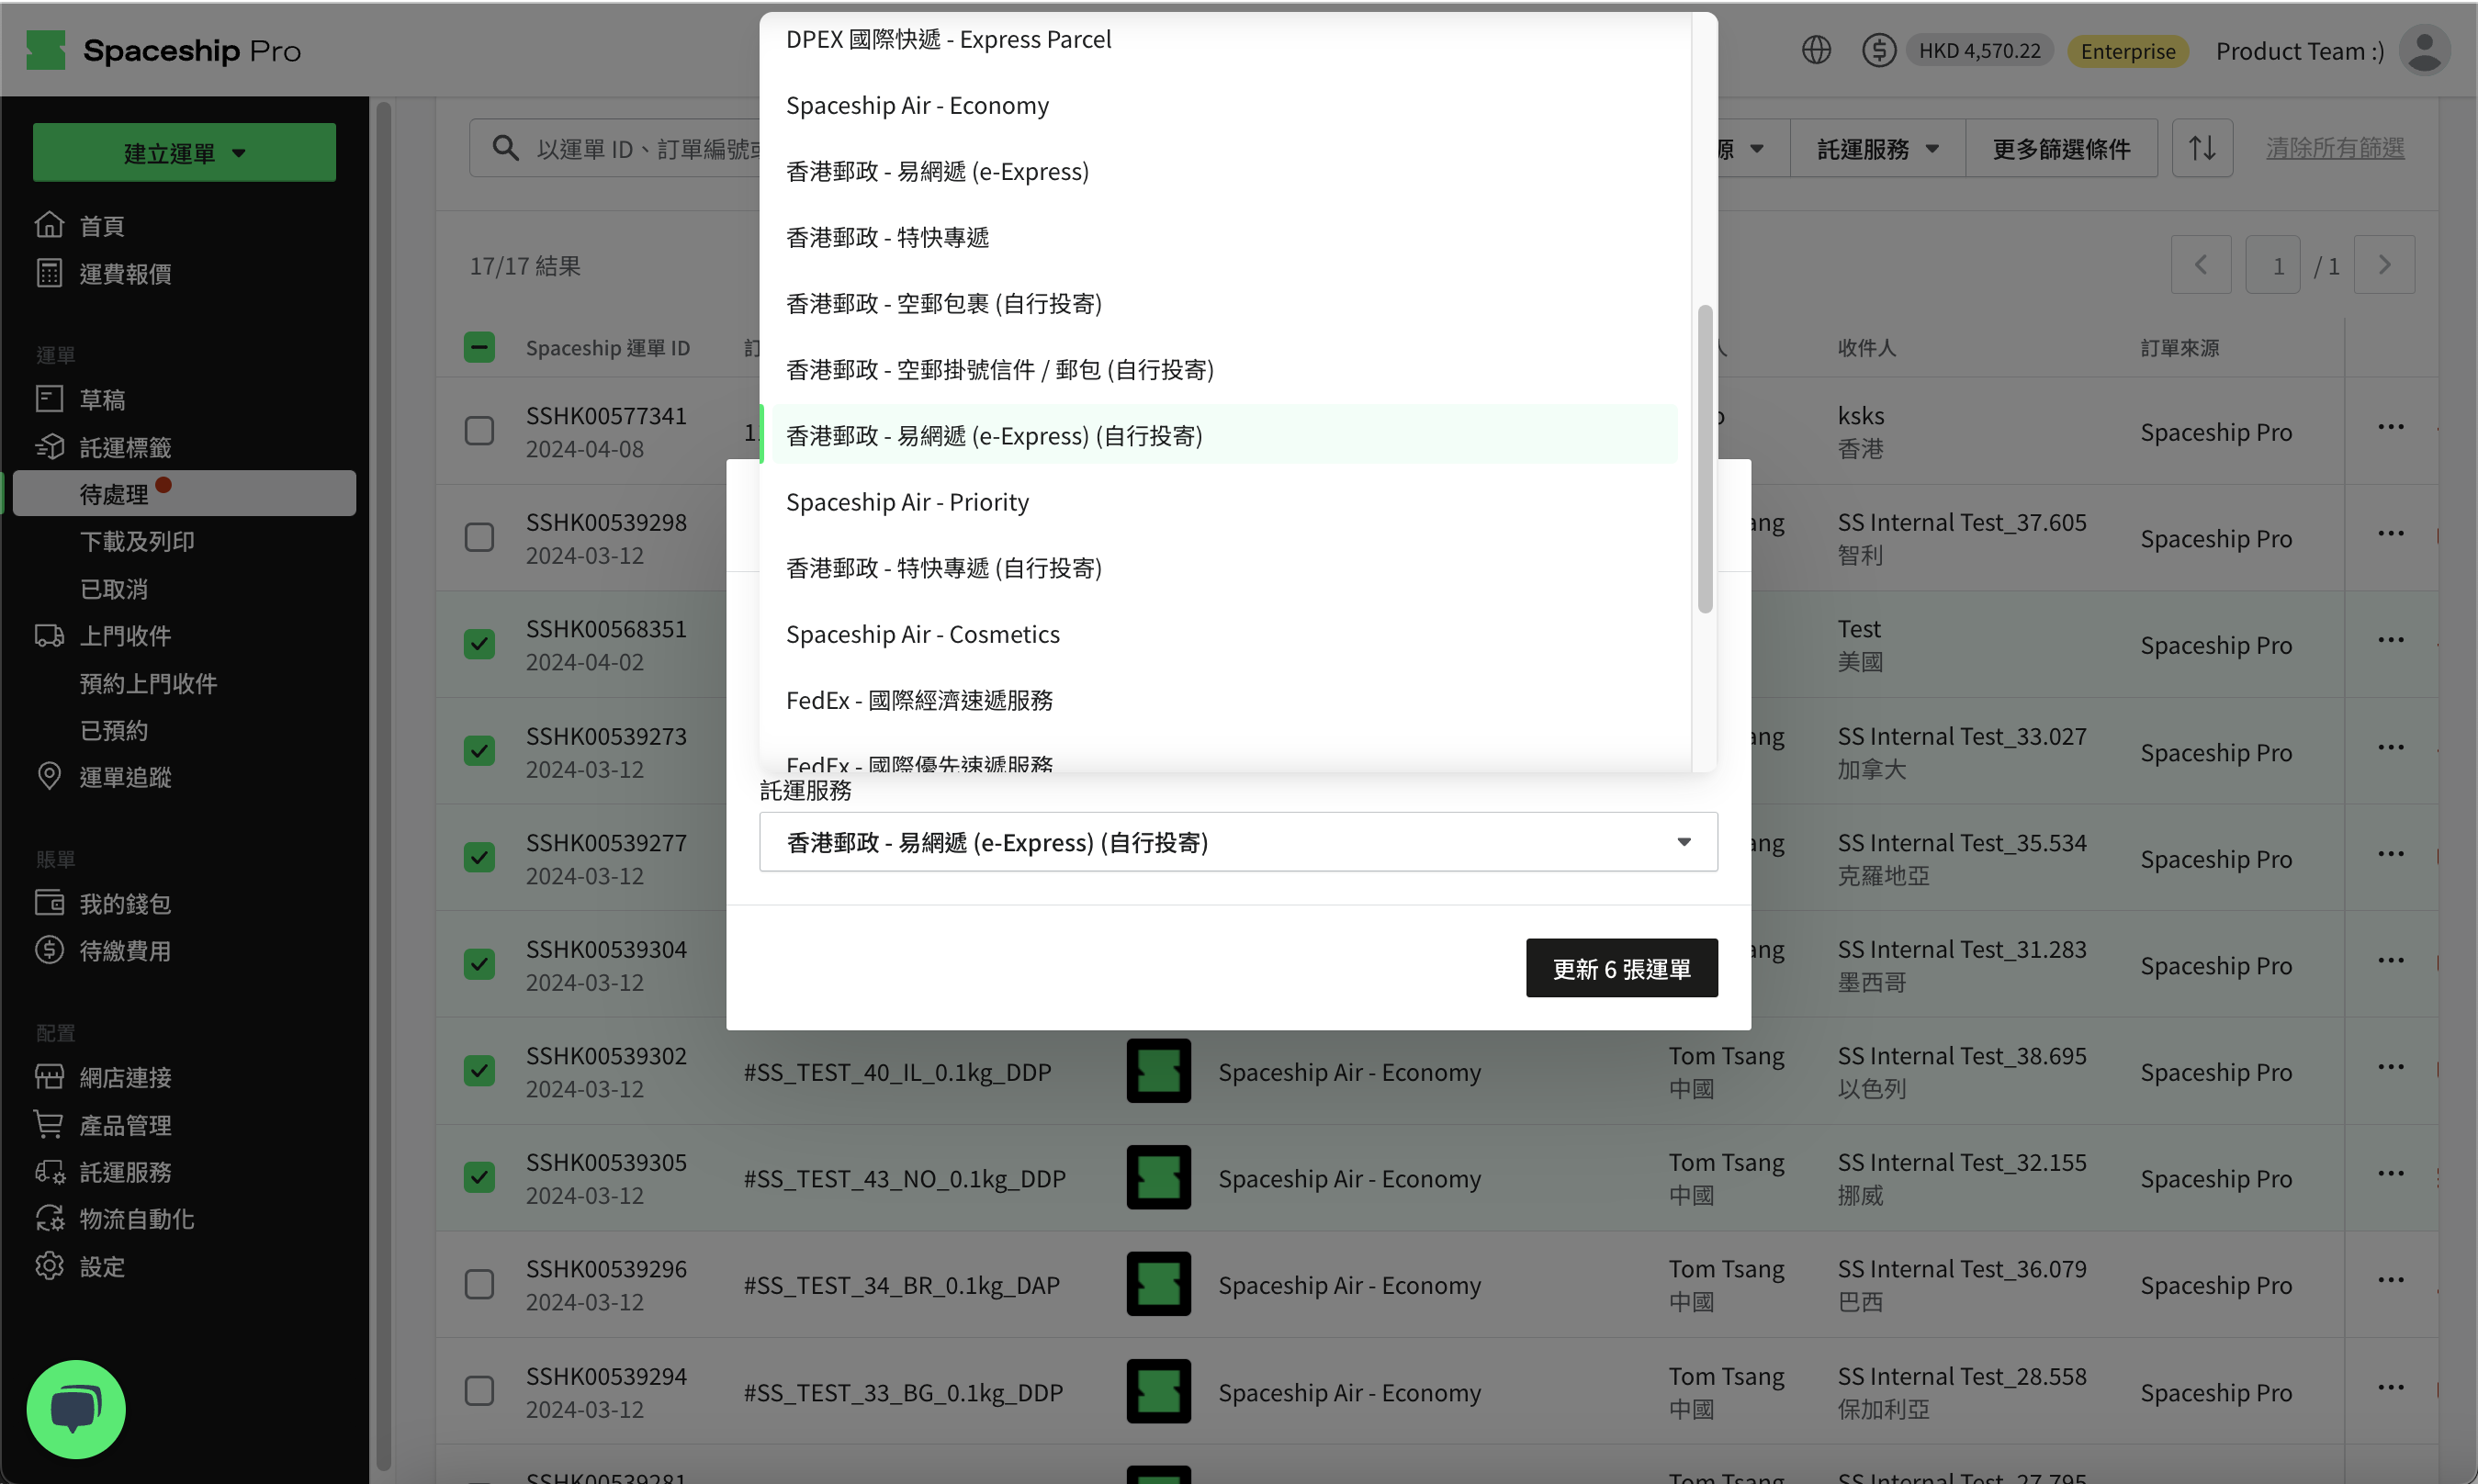Open 已取消 sidebar item
Screen dimensions: 2478x1484
(x=114, y=588)
